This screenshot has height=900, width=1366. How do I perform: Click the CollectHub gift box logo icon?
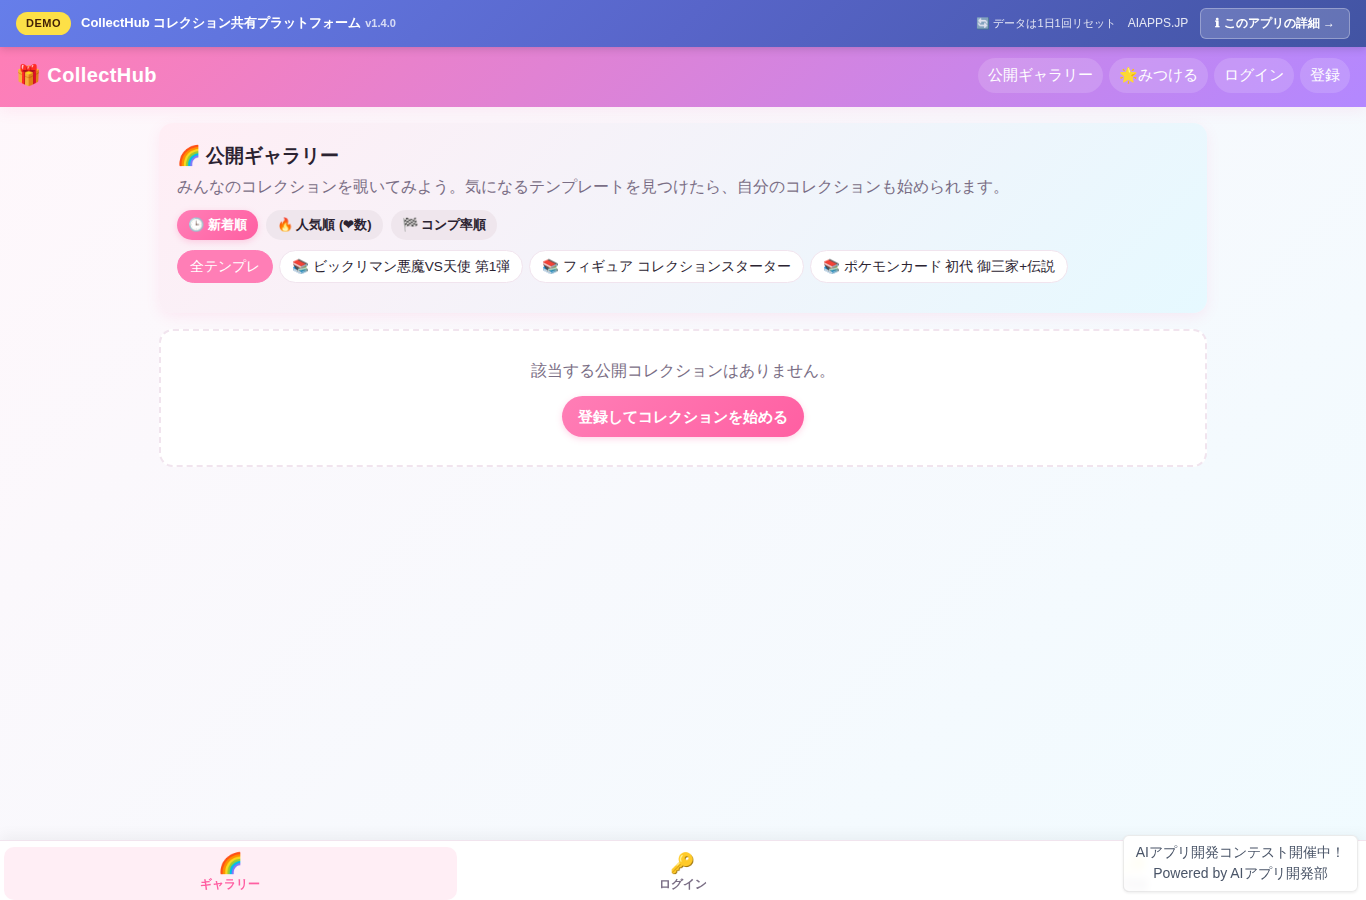pyautogui.click(x=28, y=75)
